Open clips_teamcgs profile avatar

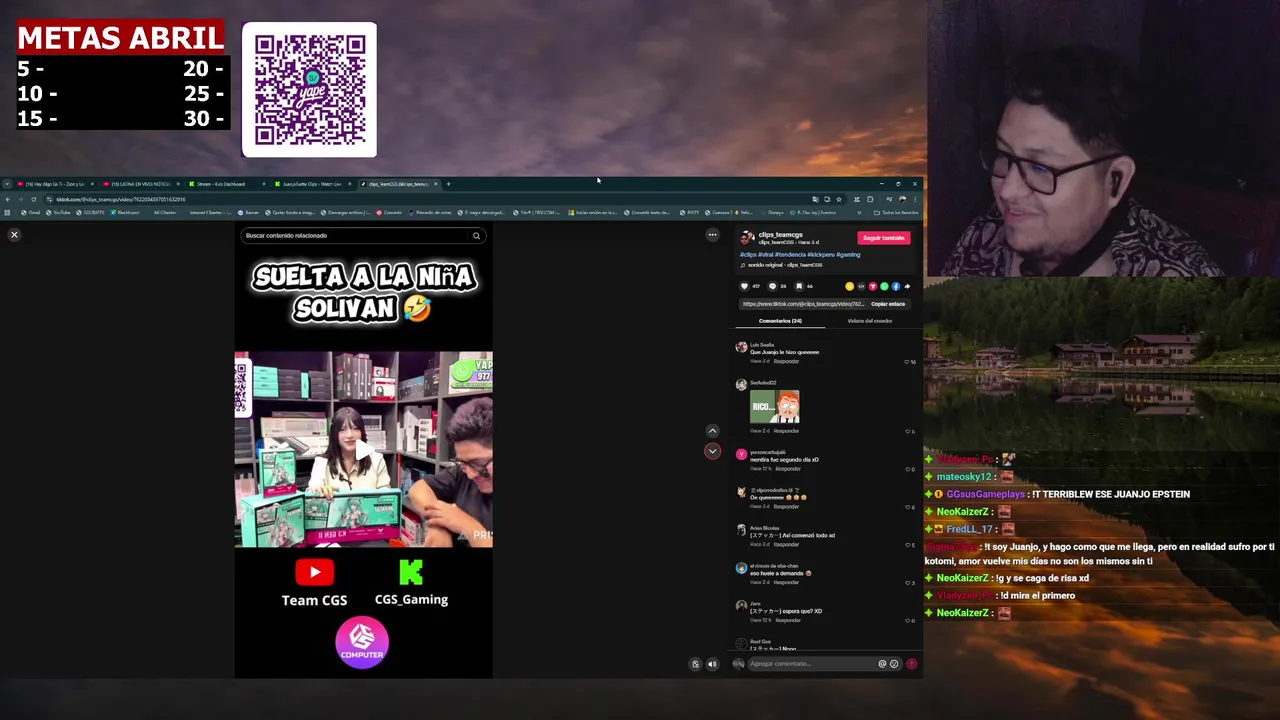tap(747, 238)
